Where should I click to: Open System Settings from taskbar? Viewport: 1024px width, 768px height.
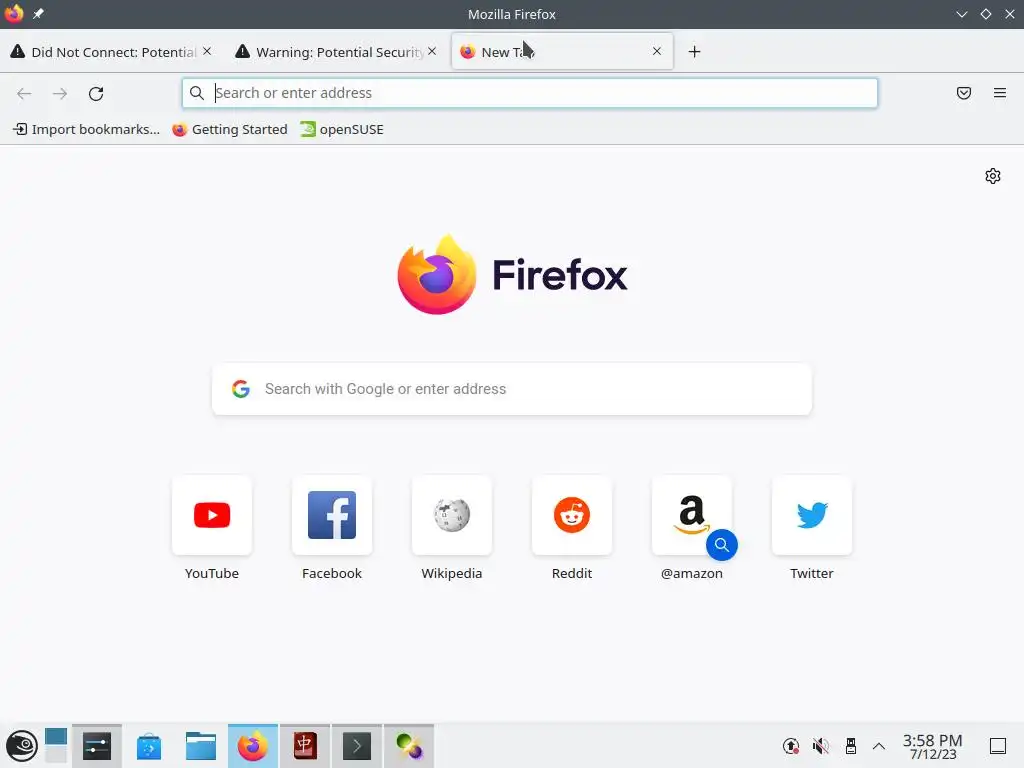coord(97,746)
